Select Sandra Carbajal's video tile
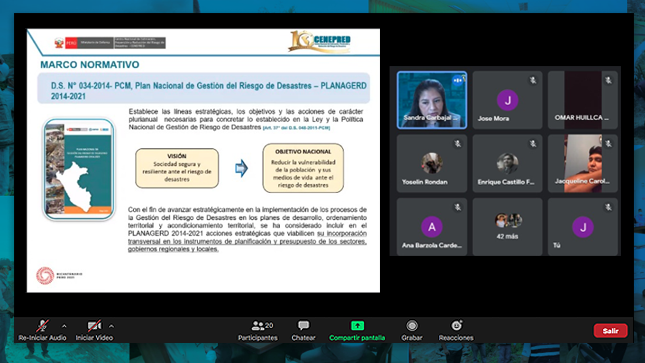 [x=432, y=100]
